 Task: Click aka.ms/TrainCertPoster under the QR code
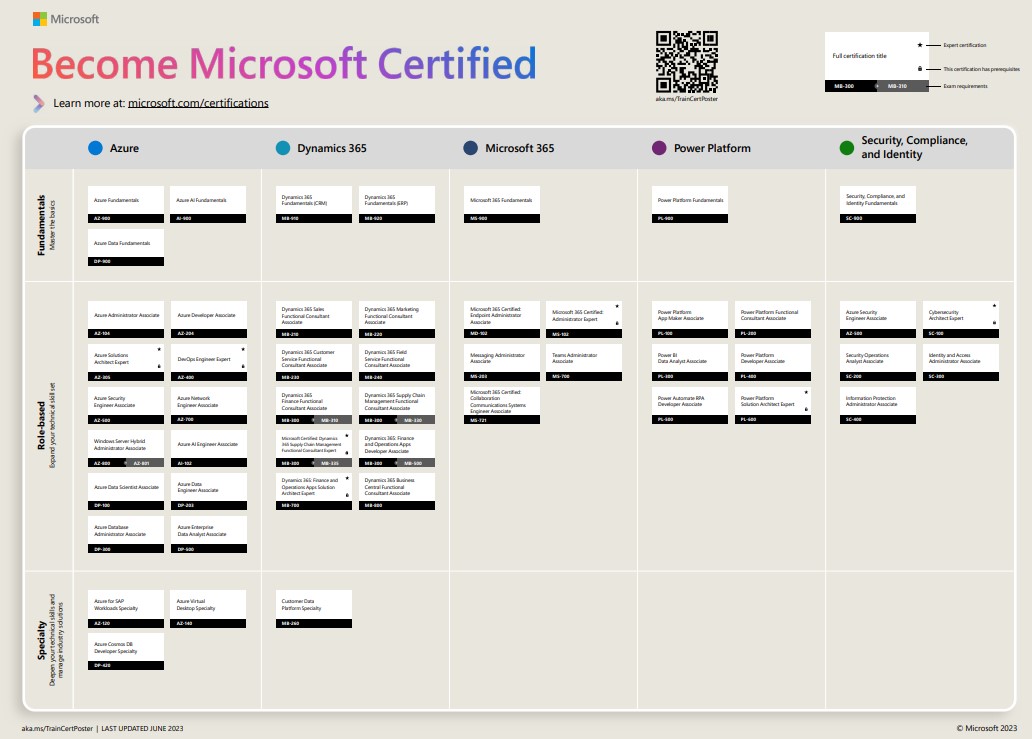pyautogui.click(x=686, y=99)
